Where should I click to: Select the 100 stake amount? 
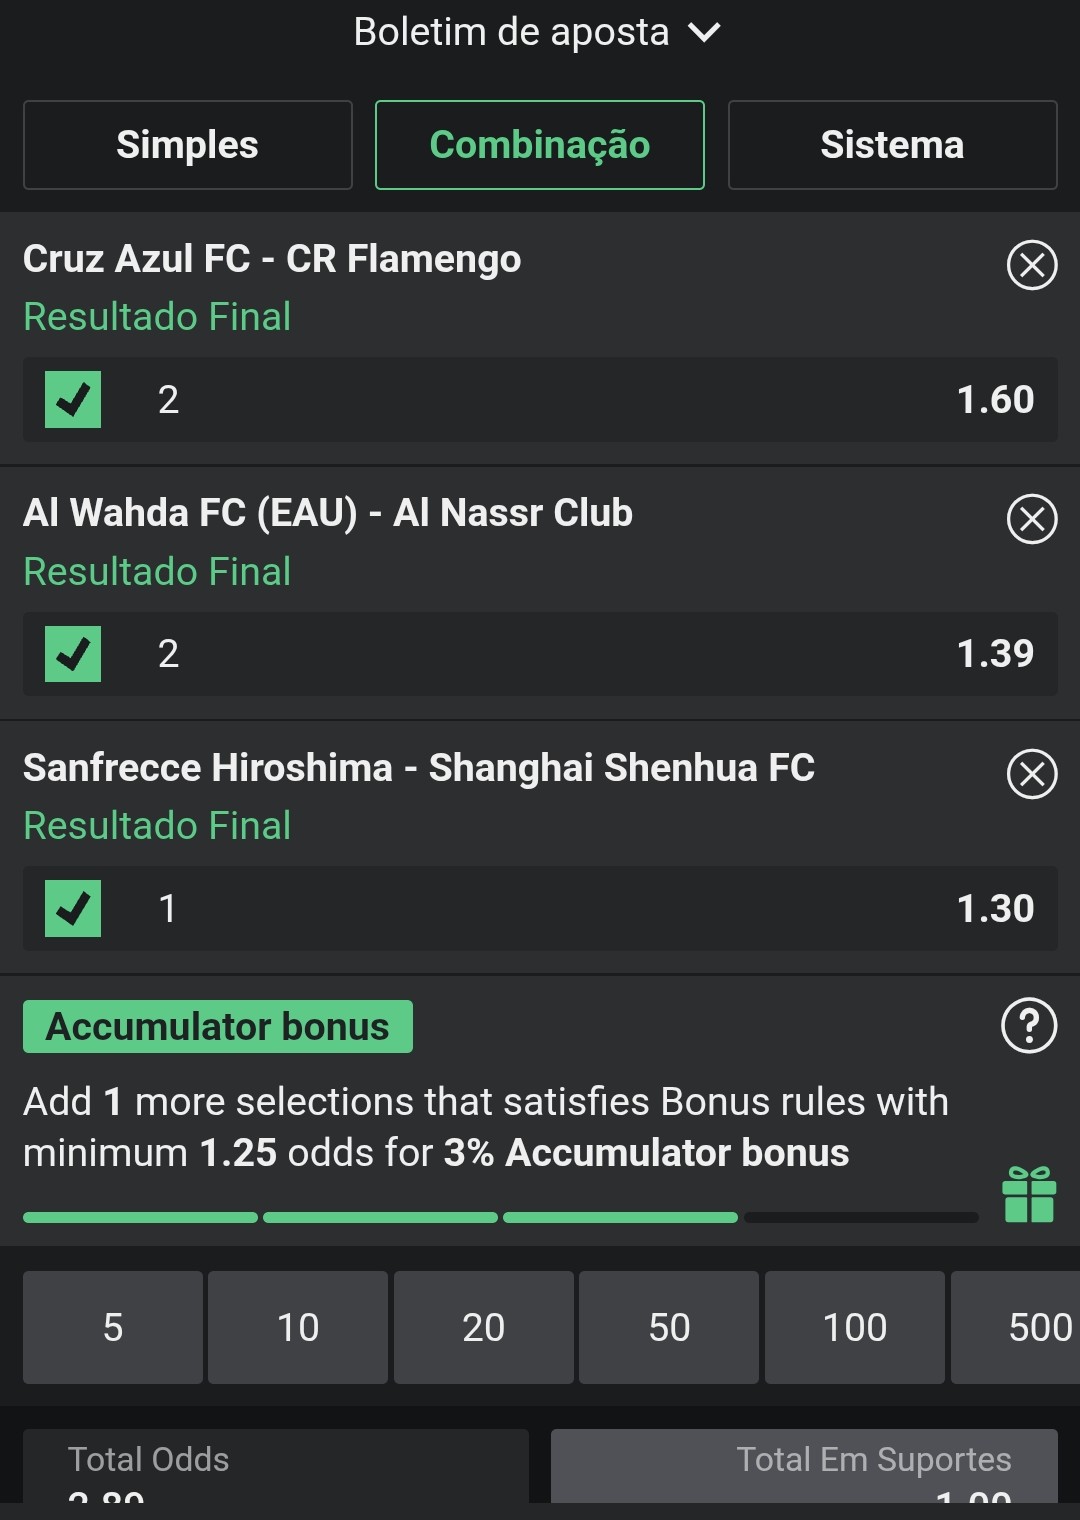pyautogui.click(x=855, y=1328)
